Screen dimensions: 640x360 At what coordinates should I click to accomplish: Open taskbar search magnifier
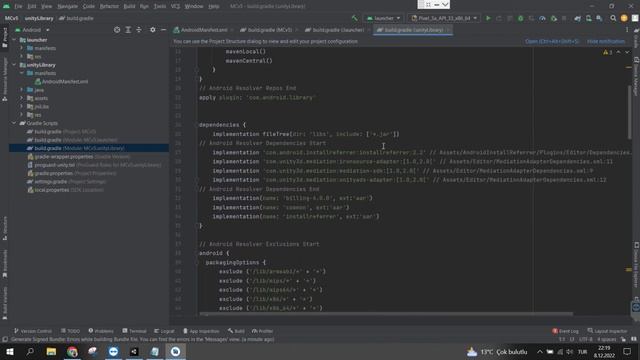pos(30,351)
